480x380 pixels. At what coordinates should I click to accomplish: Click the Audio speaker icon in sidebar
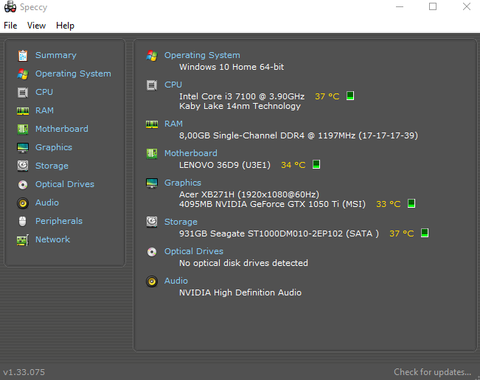coord(23,203)
